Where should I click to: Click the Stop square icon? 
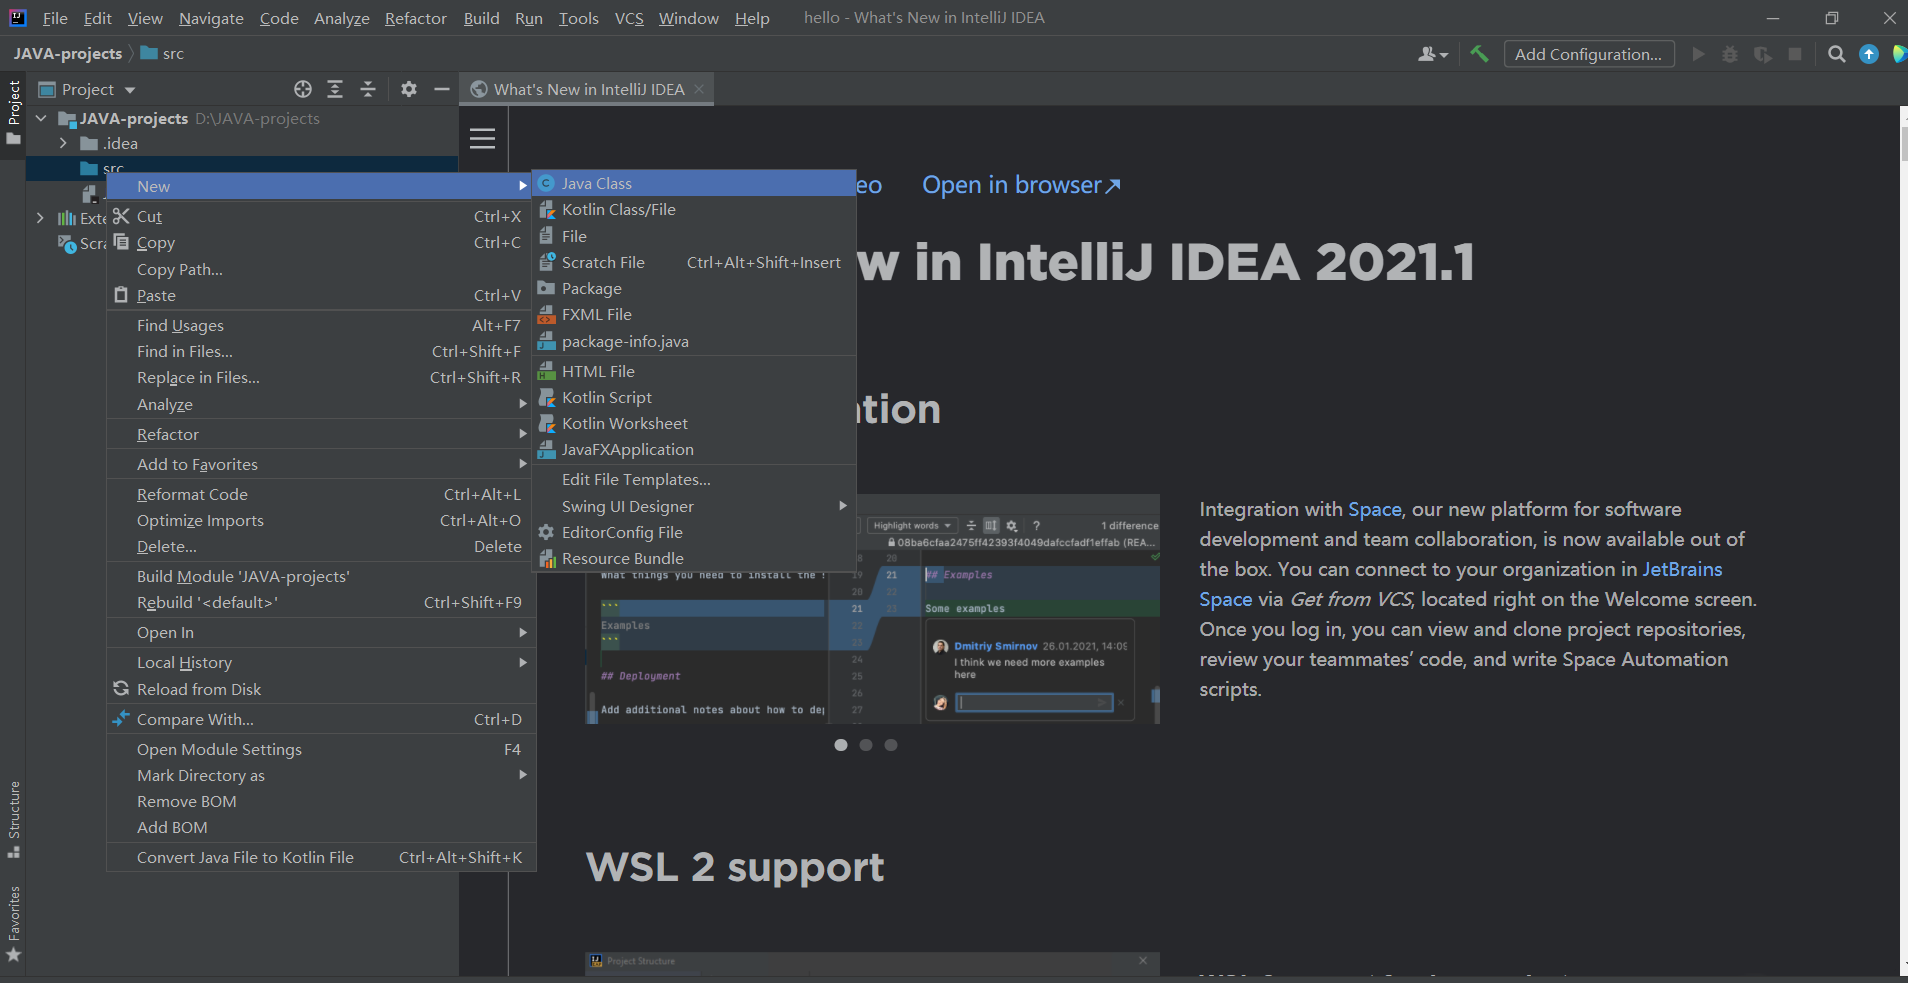[1795, 54]
